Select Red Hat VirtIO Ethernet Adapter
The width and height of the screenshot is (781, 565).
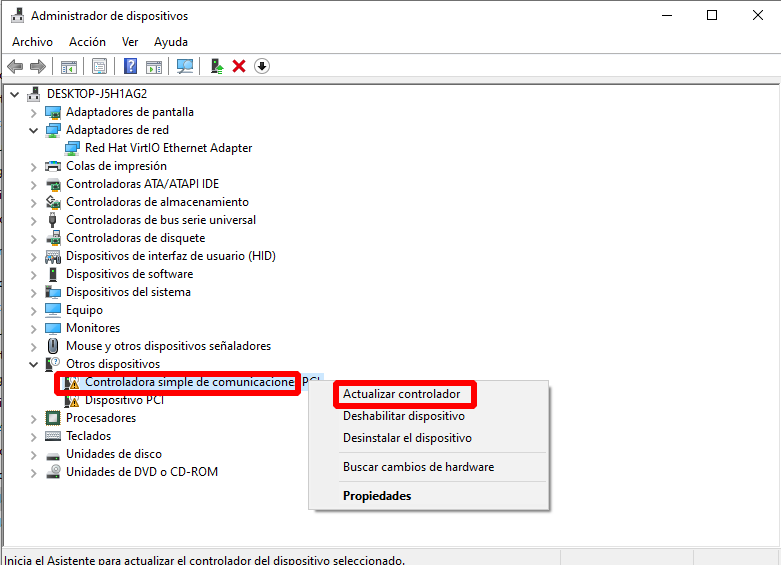pos(168,148)
